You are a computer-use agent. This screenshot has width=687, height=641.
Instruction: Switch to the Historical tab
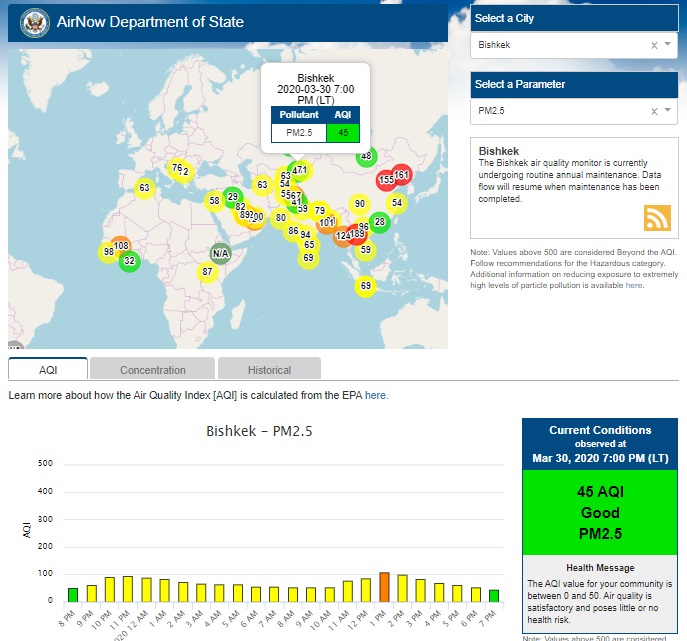269,370
